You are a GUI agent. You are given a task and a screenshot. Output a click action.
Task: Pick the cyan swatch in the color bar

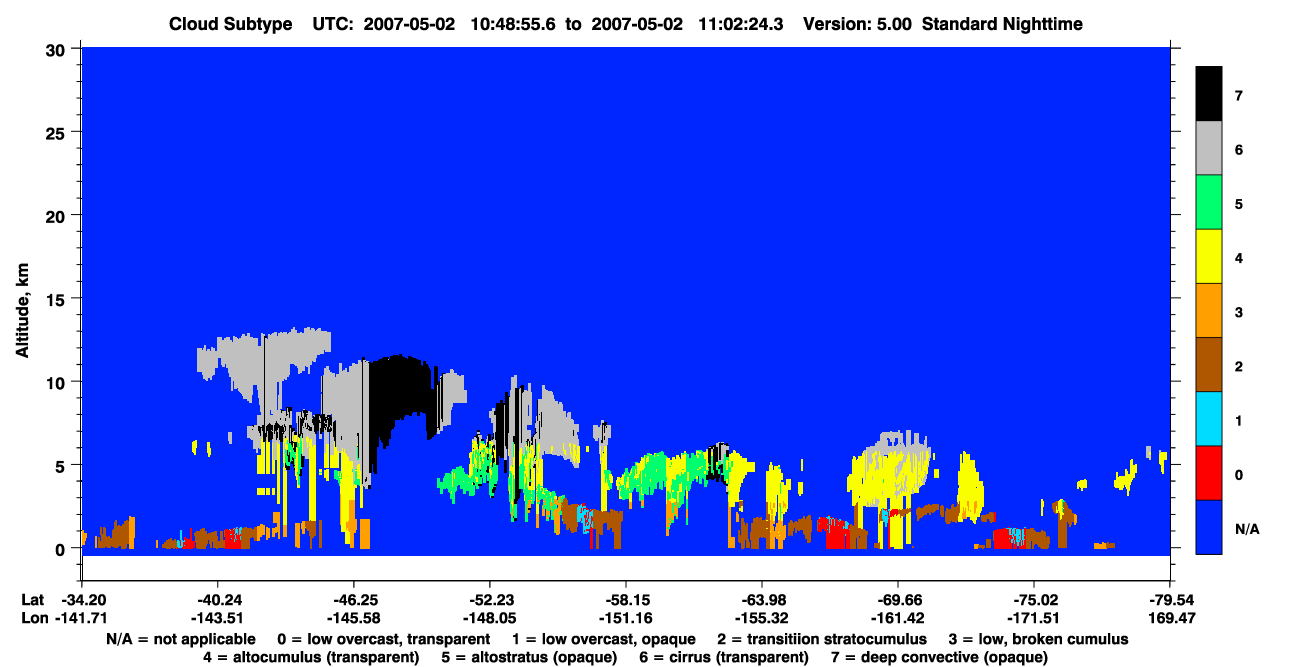tap(1209, 419)
